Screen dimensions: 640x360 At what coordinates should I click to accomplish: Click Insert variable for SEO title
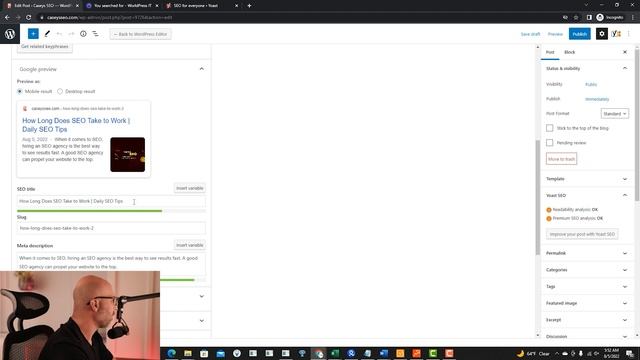click(189, 188)
